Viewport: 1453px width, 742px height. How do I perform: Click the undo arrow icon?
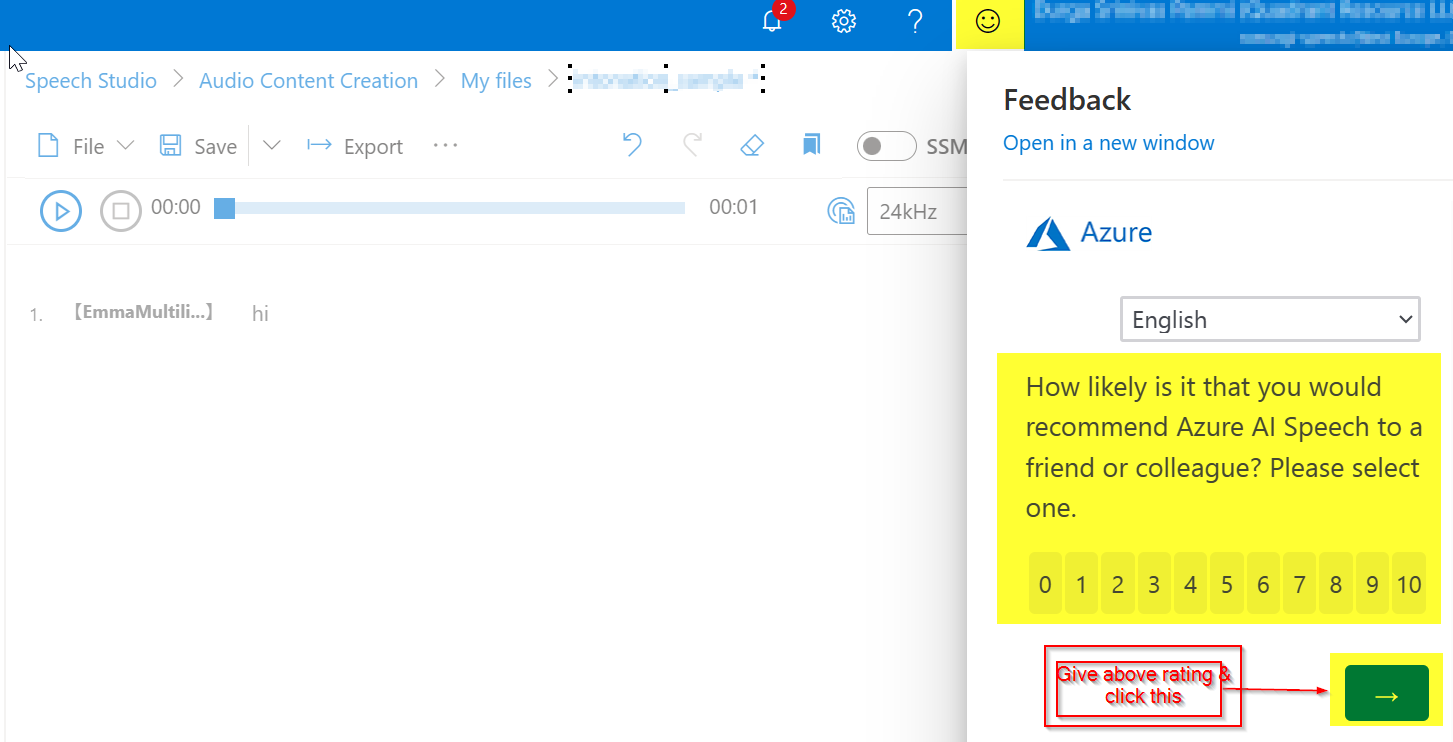click(632, 146)
